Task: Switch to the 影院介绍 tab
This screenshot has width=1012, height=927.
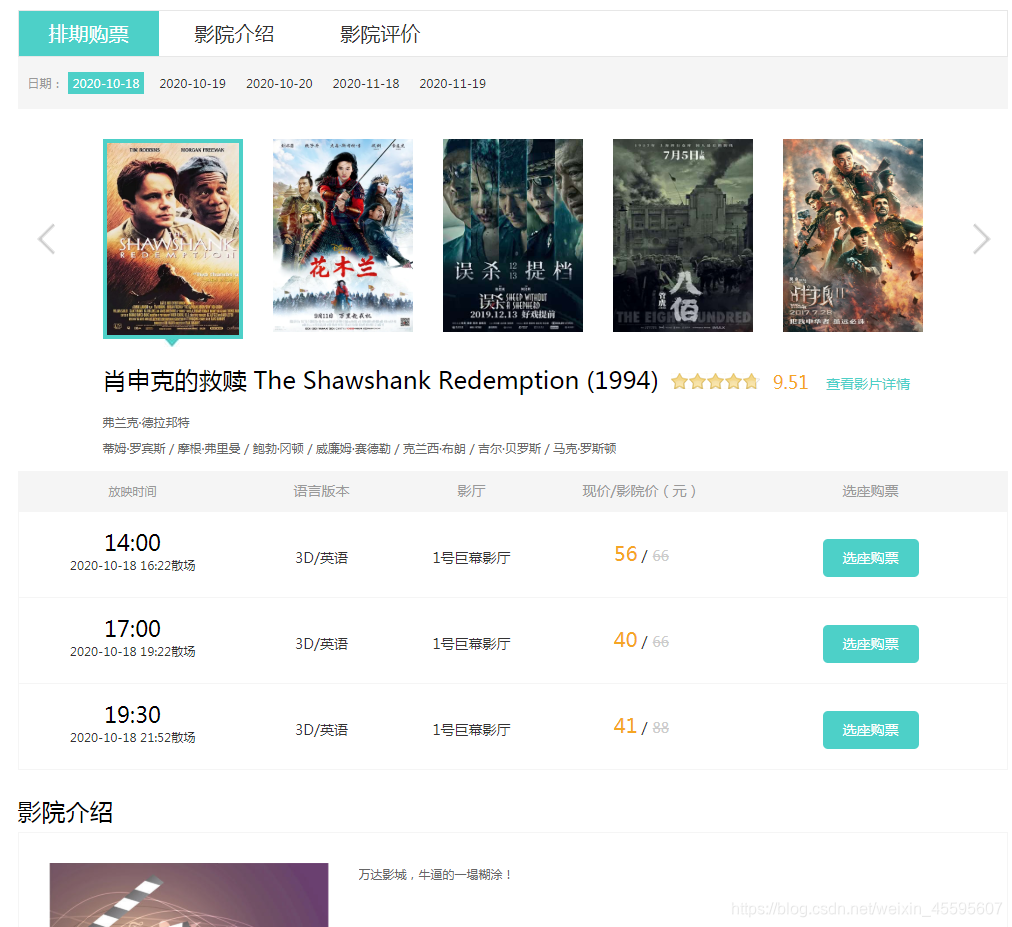Action: (234, 34)
